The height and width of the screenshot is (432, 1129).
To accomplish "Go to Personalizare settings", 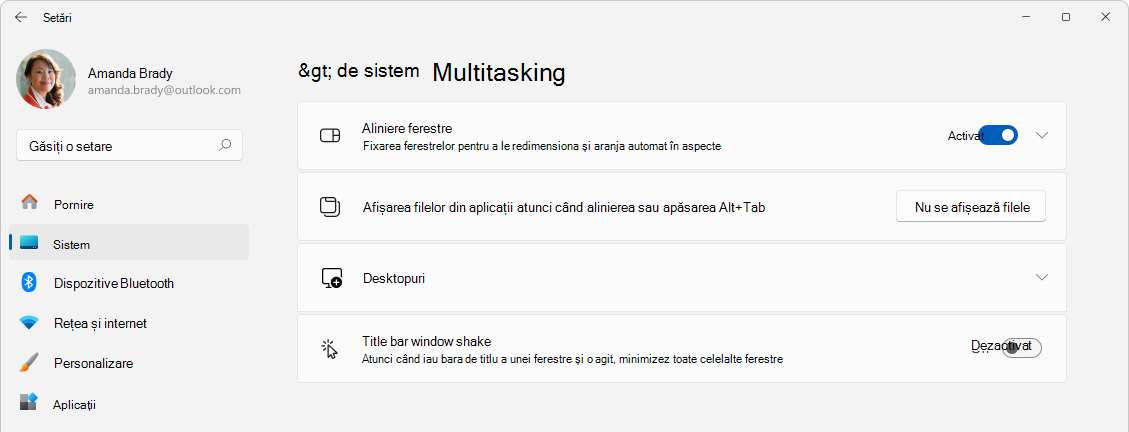I will (93, 363).
